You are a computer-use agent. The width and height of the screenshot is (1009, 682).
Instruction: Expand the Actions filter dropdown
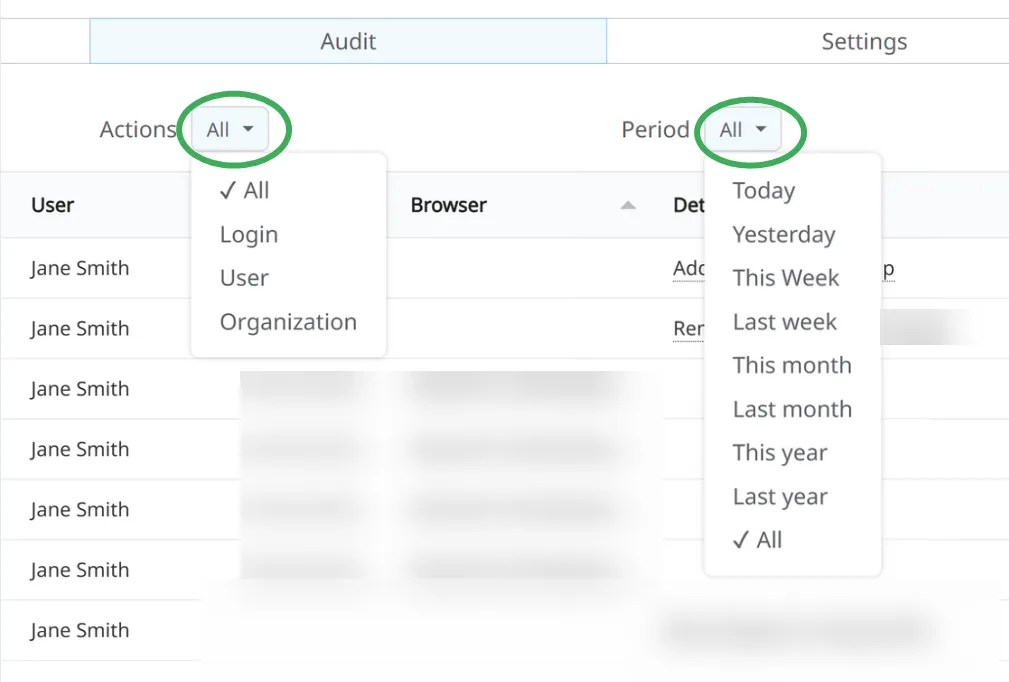[x=230, y=130]
